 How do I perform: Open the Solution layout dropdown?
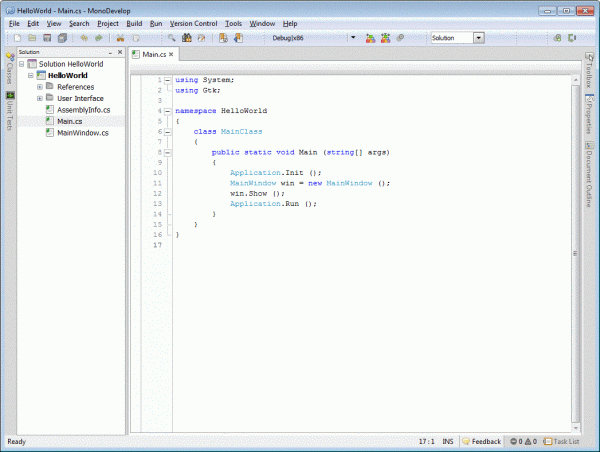479,38
